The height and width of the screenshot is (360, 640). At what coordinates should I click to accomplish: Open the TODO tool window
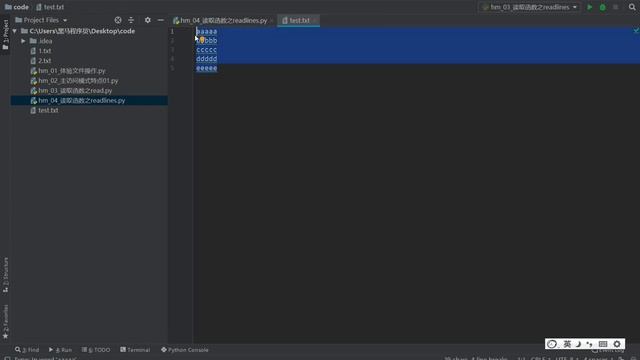point(96,350)
